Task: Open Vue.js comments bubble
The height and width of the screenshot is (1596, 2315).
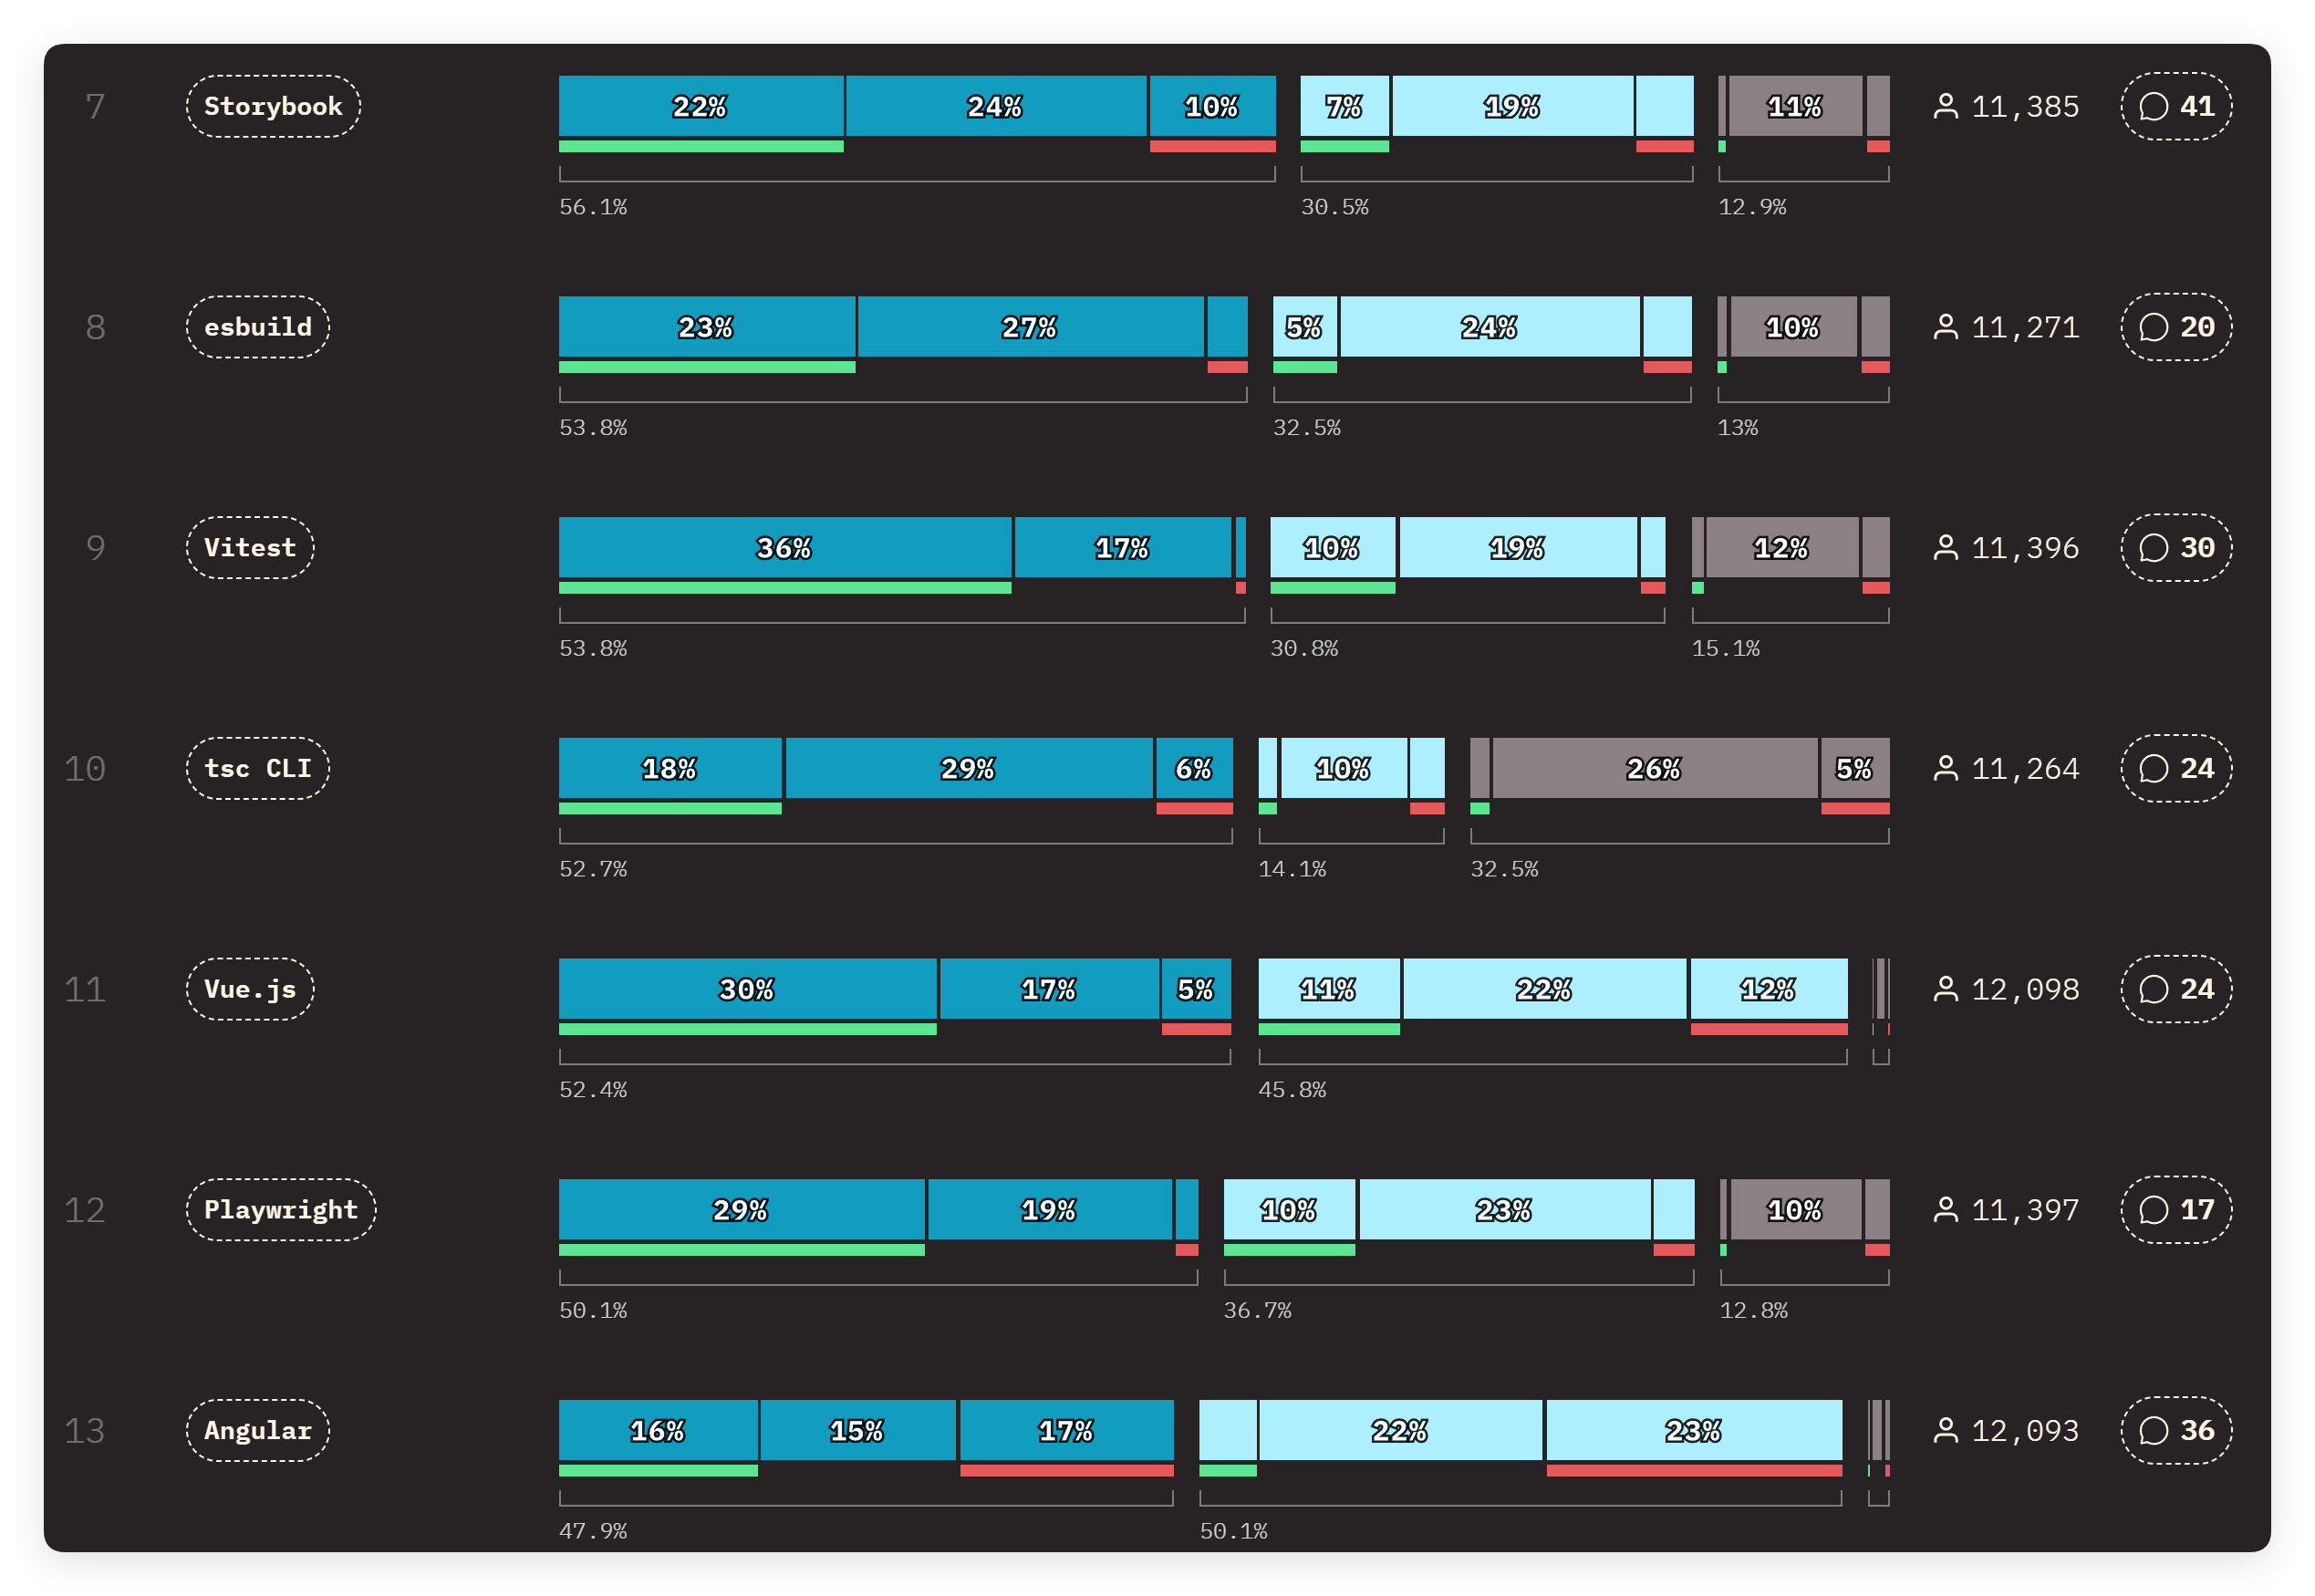Action: (2175, 989)
